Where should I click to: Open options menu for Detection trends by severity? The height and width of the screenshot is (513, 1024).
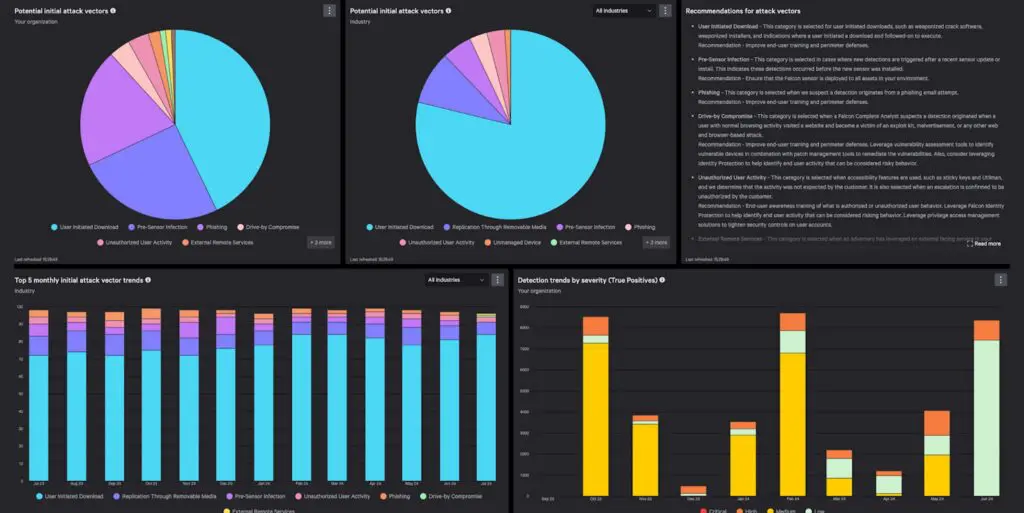(1000, 280)
